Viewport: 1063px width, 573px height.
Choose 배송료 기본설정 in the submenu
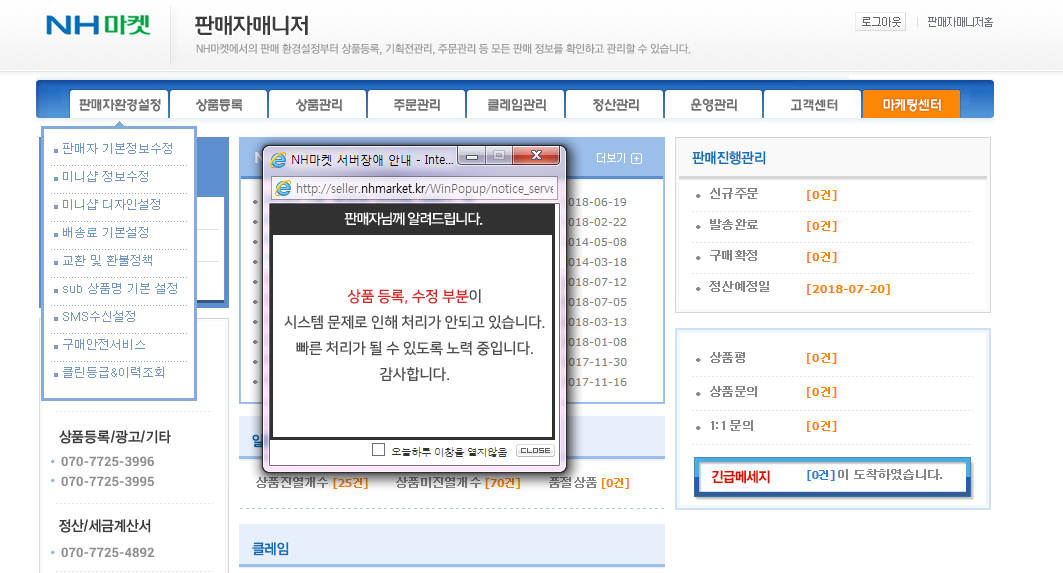105,232
